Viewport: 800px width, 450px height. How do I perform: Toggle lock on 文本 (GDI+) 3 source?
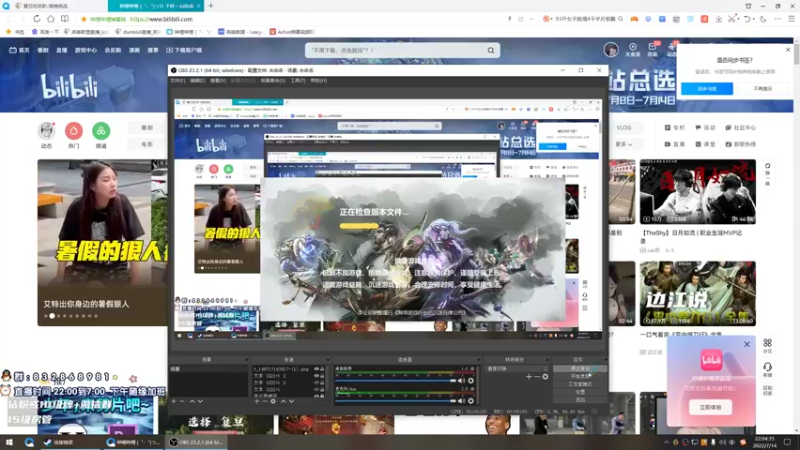click(322, 382)
